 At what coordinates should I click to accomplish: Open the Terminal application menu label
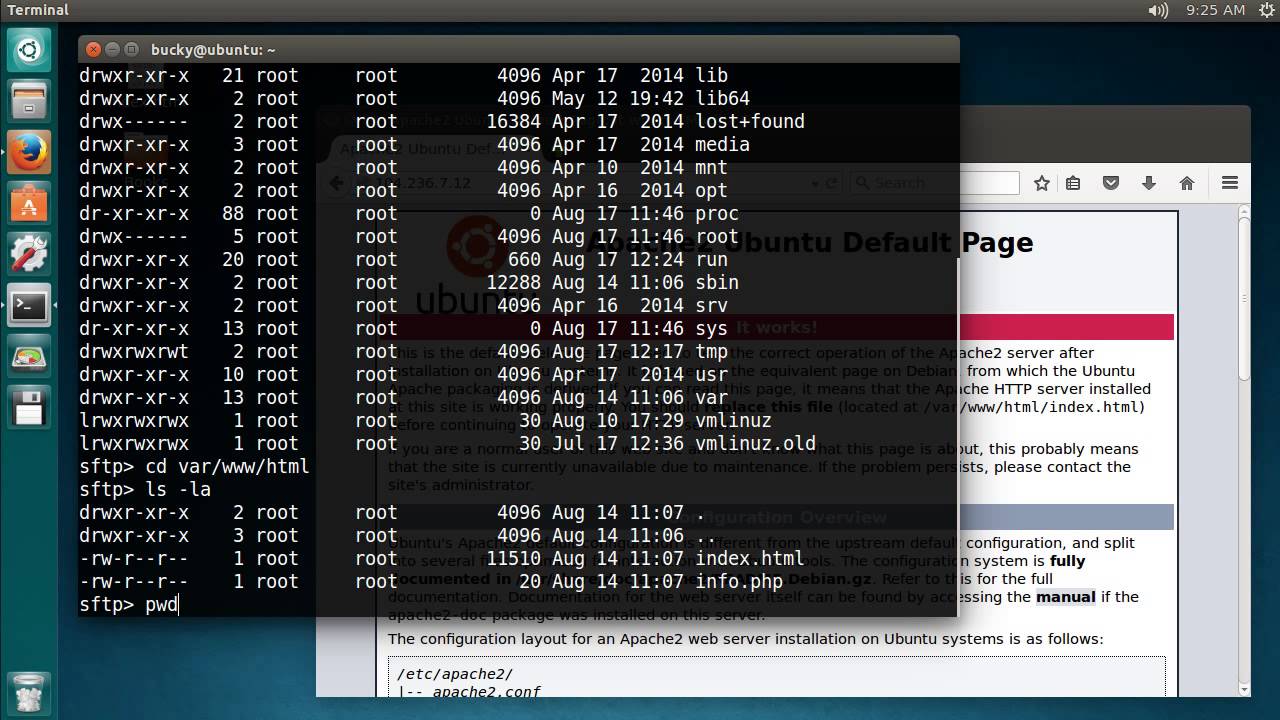(38, 10)
